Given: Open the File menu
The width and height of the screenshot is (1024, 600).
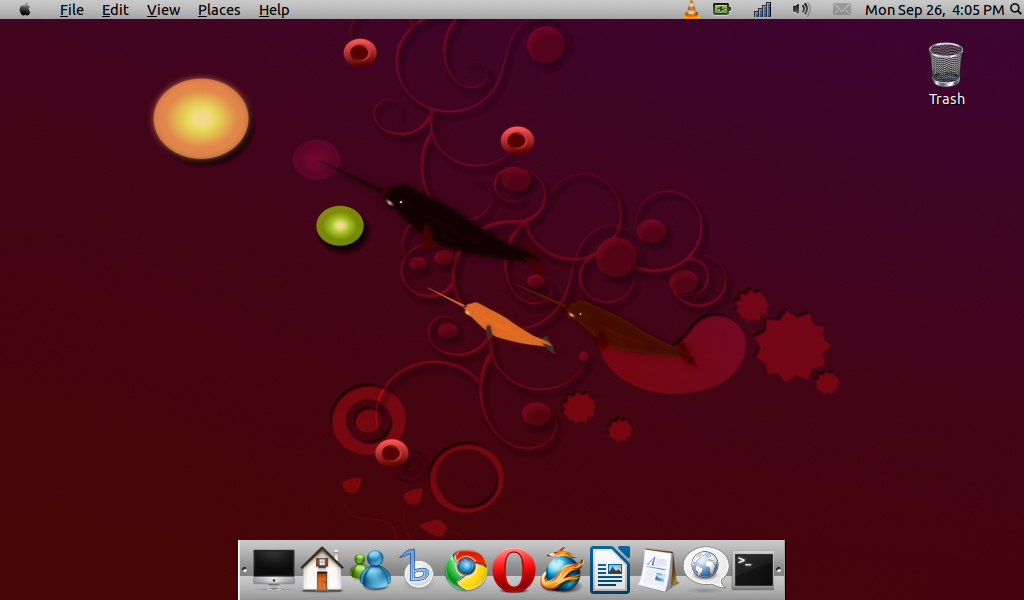Looking at the screenshot, I should 72,10.
